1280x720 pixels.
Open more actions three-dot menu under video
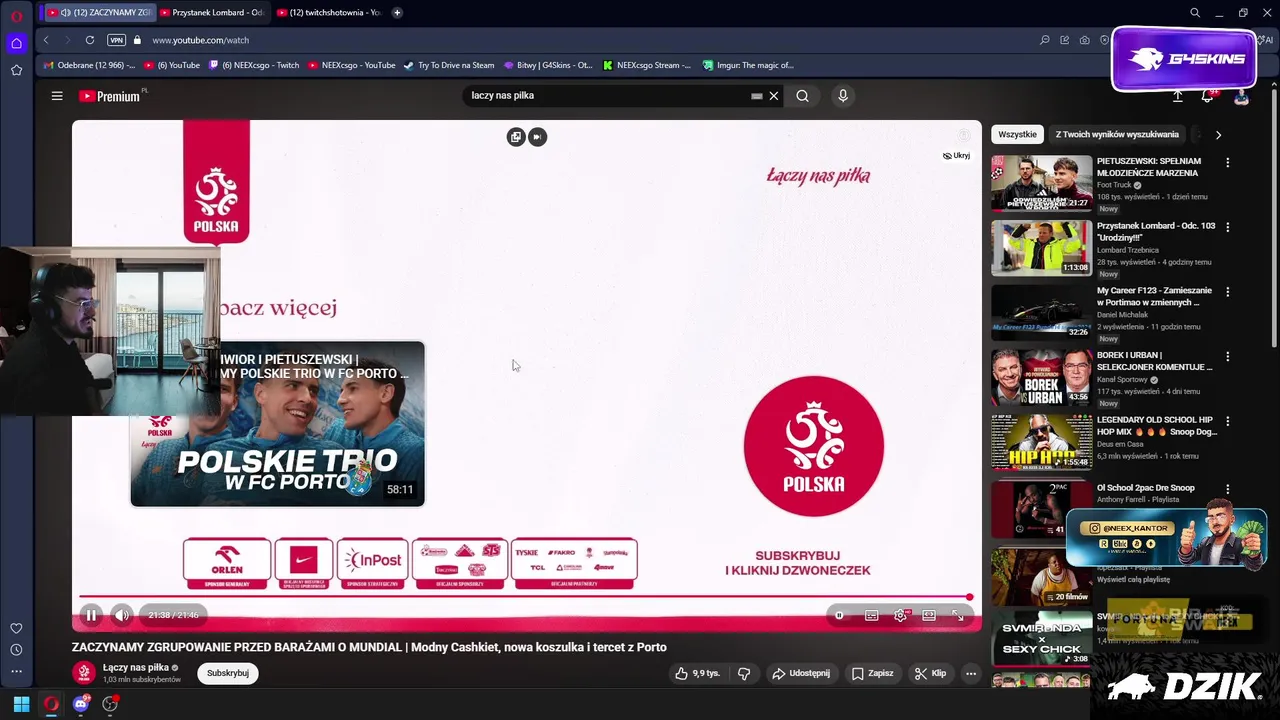(x=970, y=673)
